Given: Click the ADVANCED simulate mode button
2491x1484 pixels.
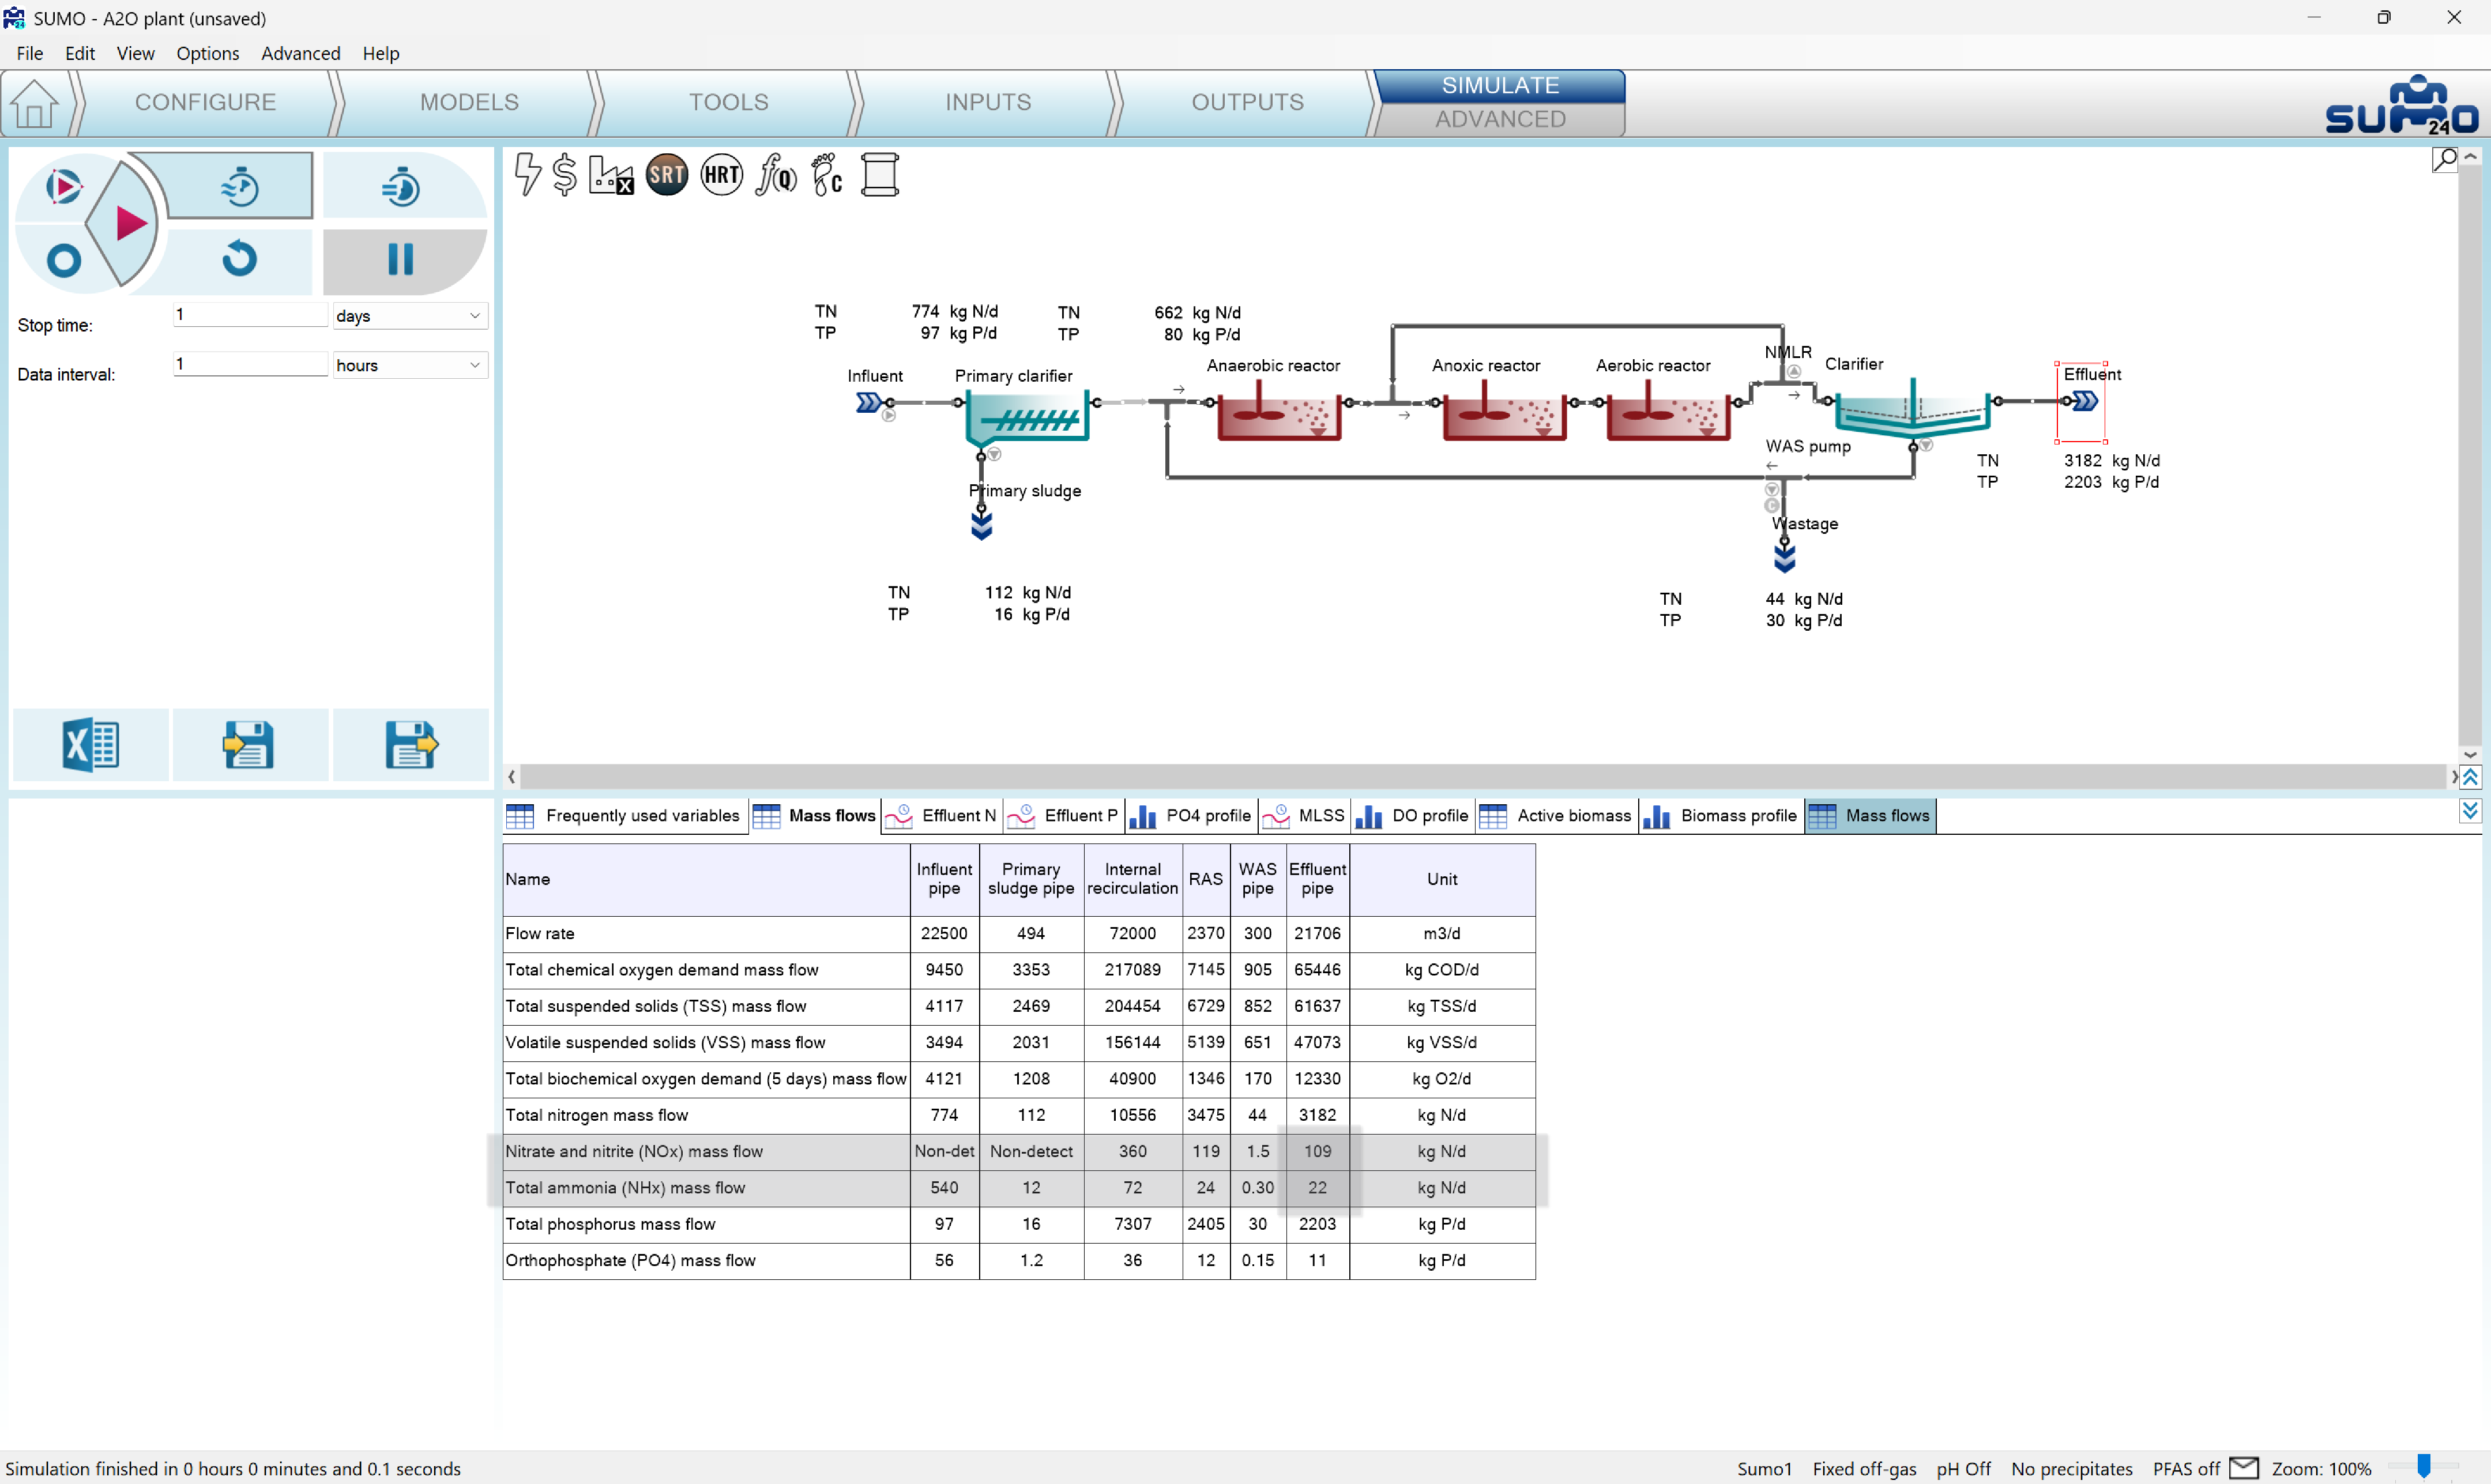Looking at the screenshot, I should (x=1500, y=120).
